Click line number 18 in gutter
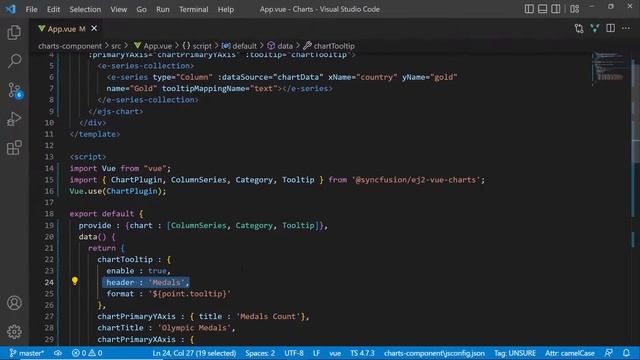 pos(49,213)
